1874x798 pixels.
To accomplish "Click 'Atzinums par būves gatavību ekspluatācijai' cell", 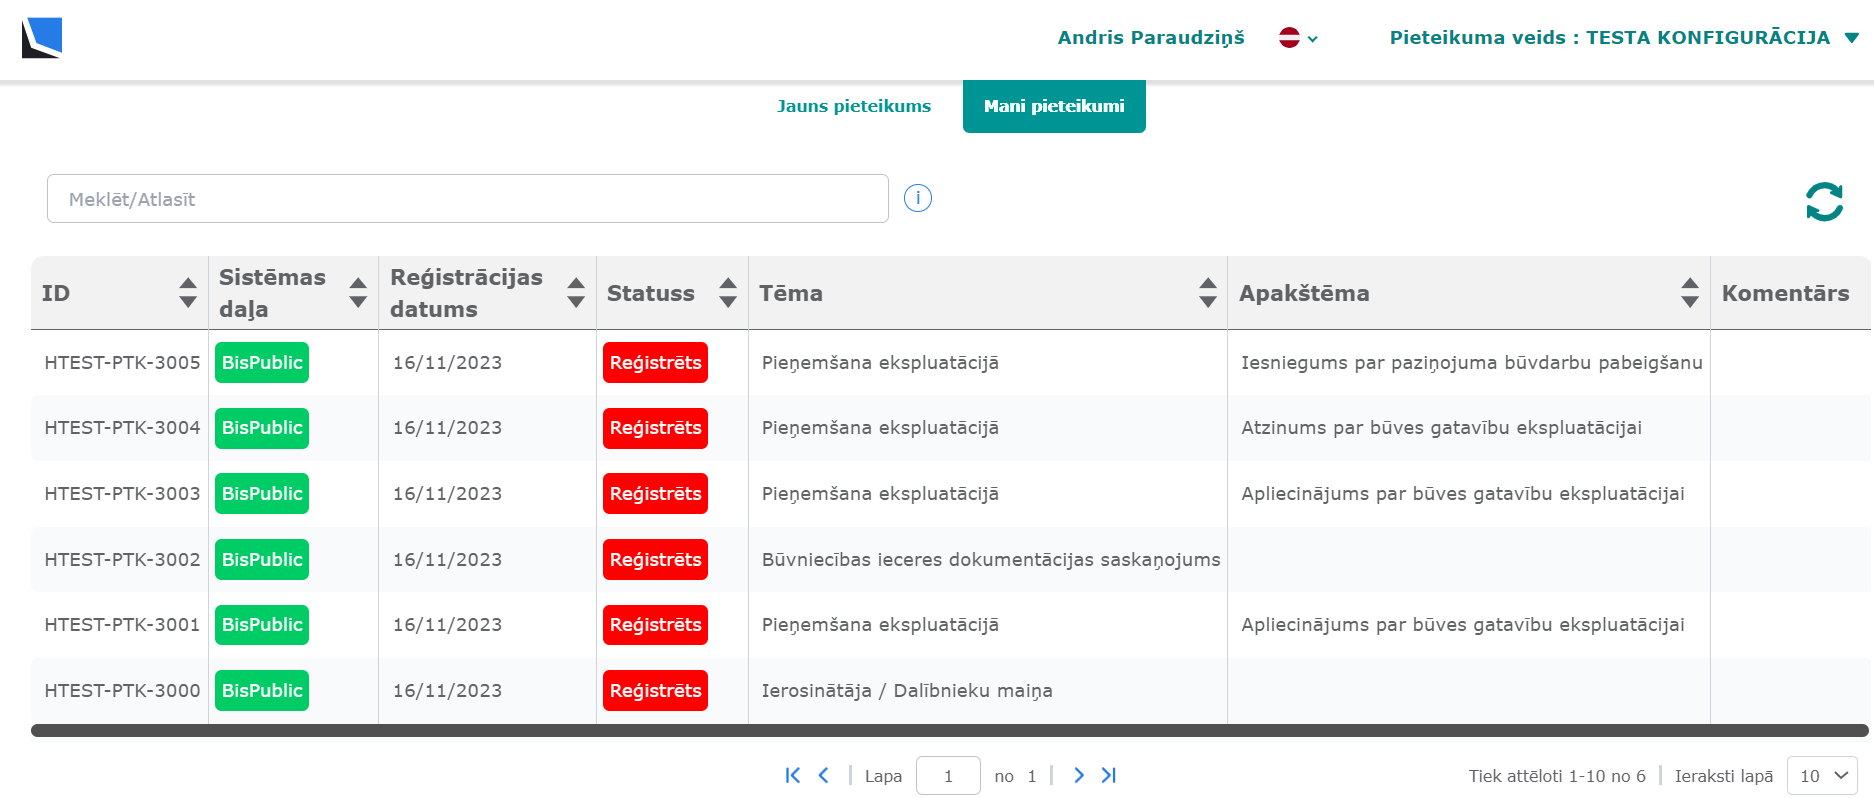I will [x=1441, y=428].
